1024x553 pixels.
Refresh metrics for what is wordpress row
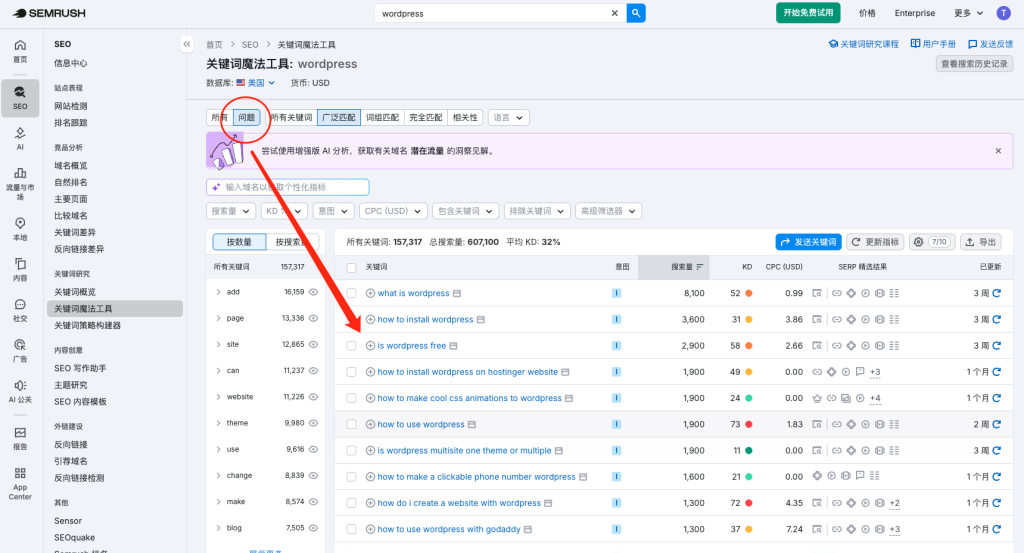(997, 293)
